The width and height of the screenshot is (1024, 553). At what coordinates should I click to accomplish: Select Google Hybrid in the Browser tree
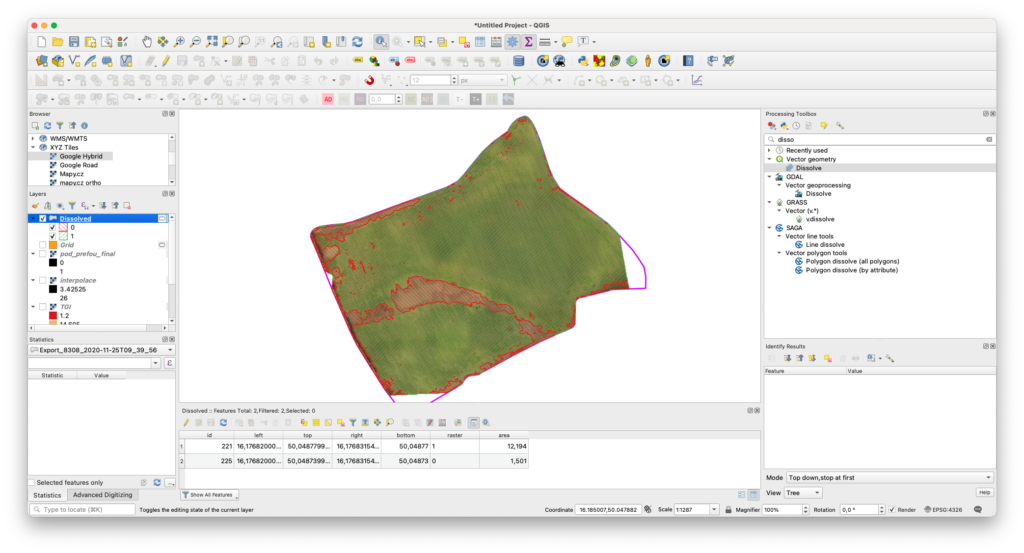tap(80, 156)
